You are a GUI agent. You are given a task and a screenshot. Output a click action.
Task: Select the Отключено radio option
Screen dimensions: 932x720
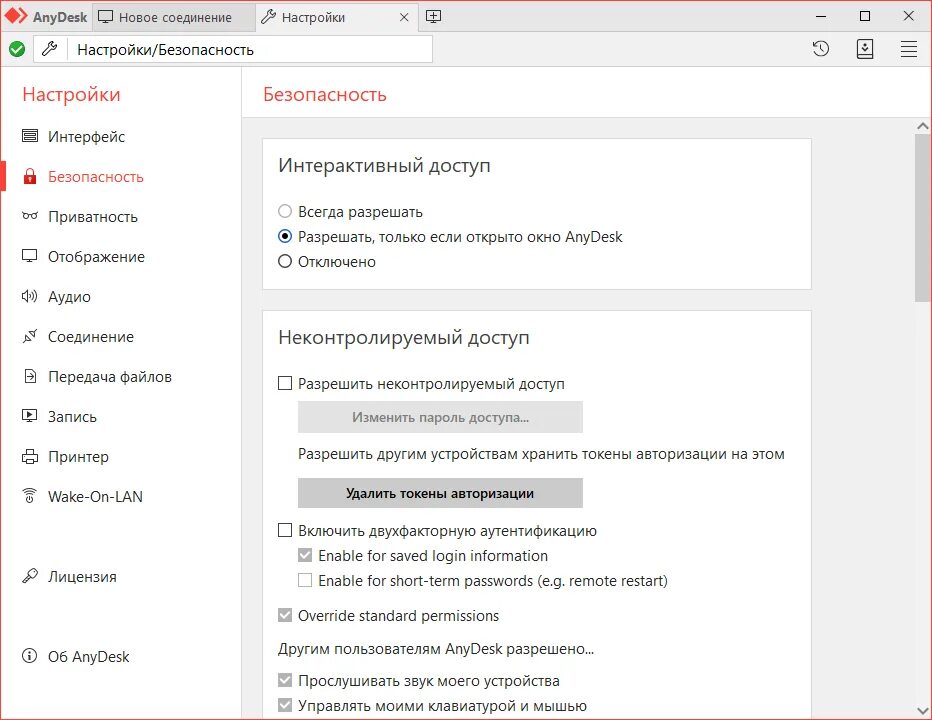(x=285, y=261)
